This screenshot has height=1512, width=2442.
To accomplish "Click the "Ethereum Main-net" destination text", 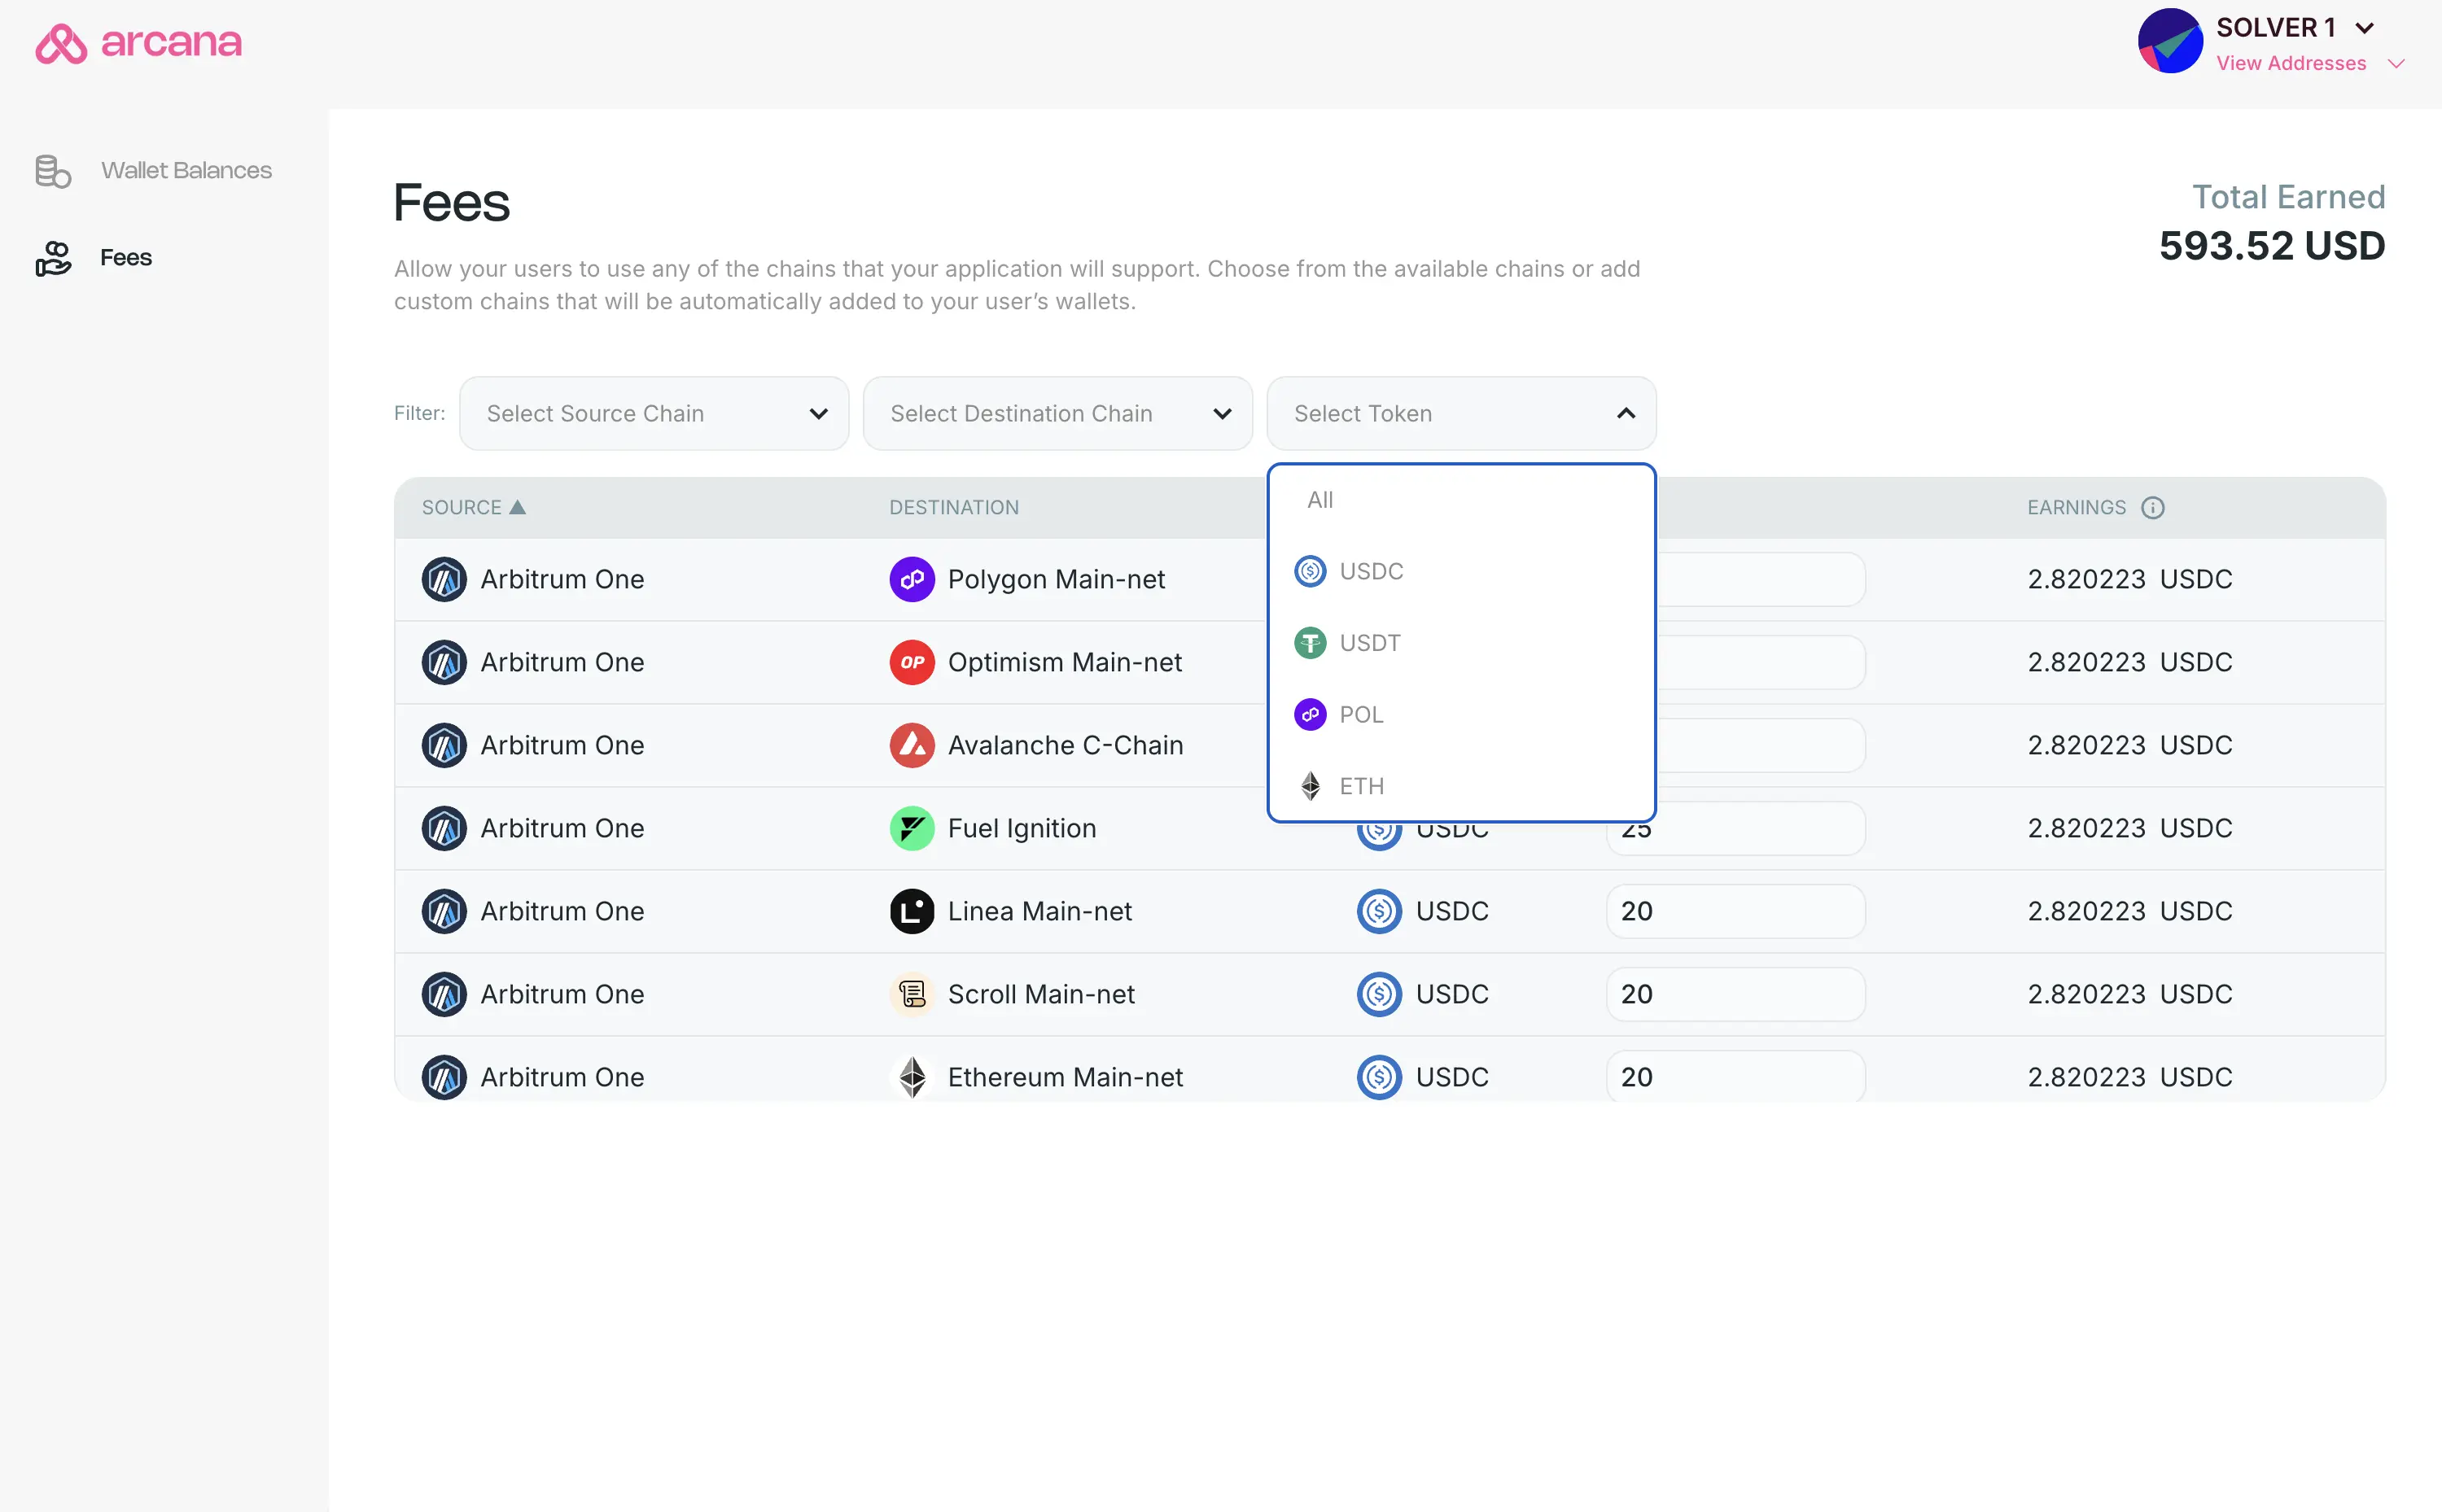I will 1065,1078.
